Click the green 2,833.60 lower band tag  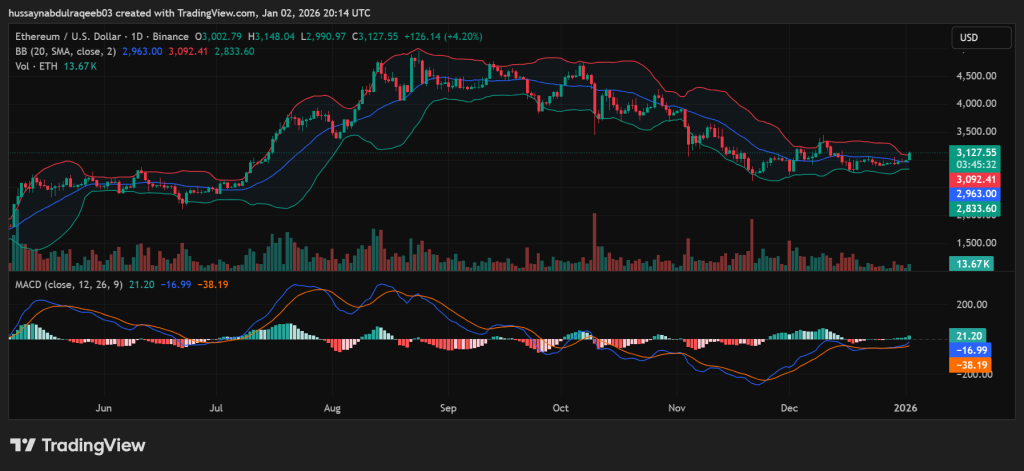[x=968, y=208]
